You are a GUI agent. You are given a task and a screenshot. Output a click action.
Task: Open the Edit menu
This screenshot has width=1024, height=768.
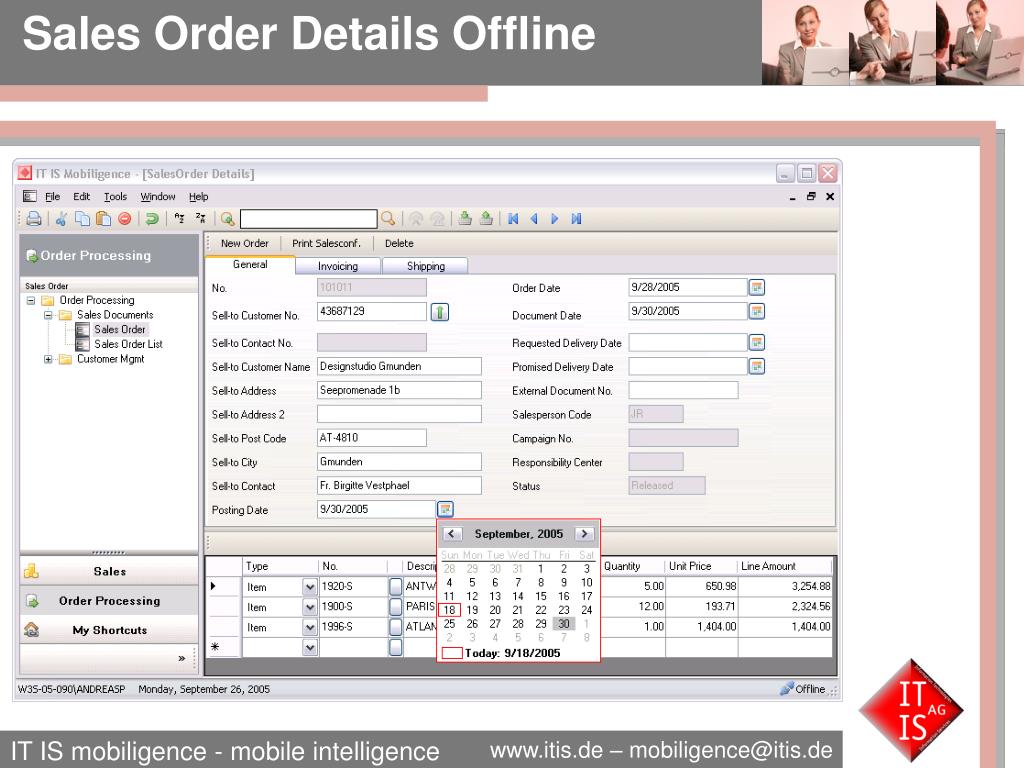click(x=82, y=197)
